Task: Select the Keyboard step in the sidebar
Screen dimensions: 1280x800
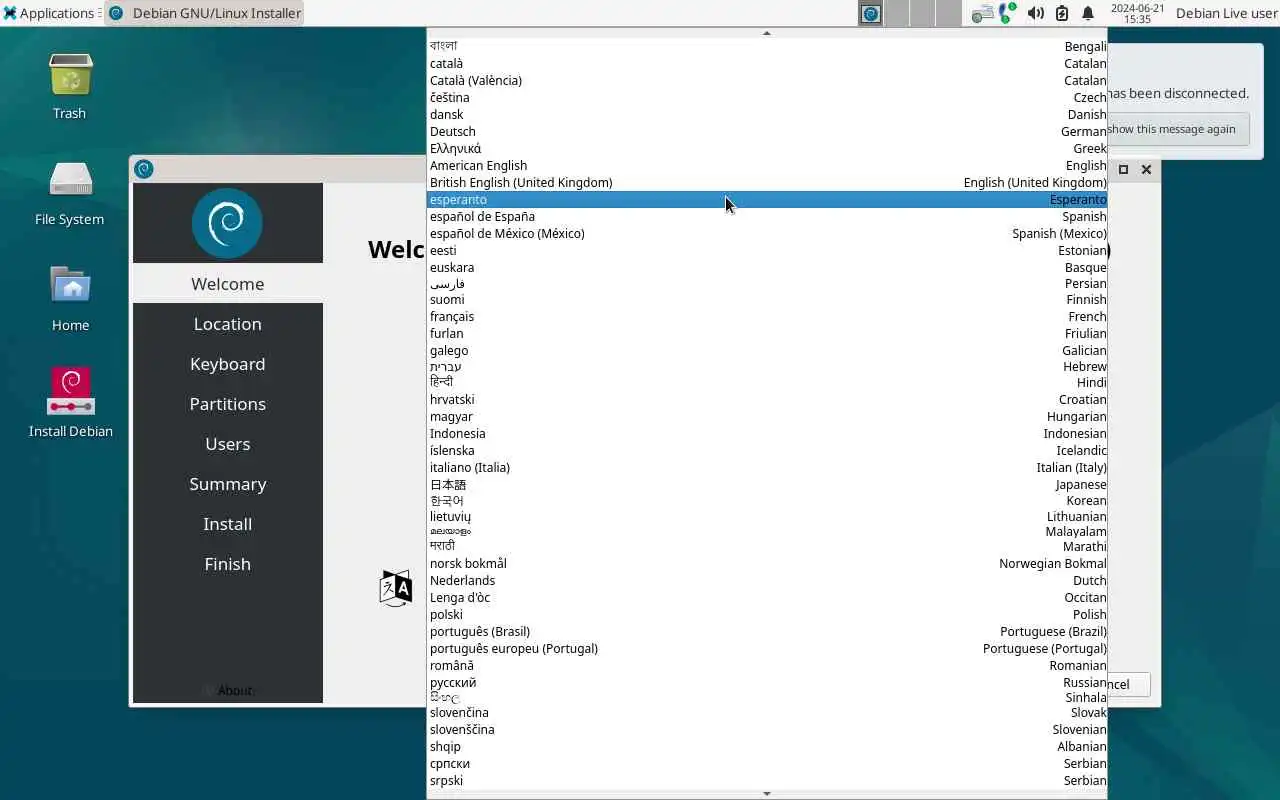Action: coord(228,364)
